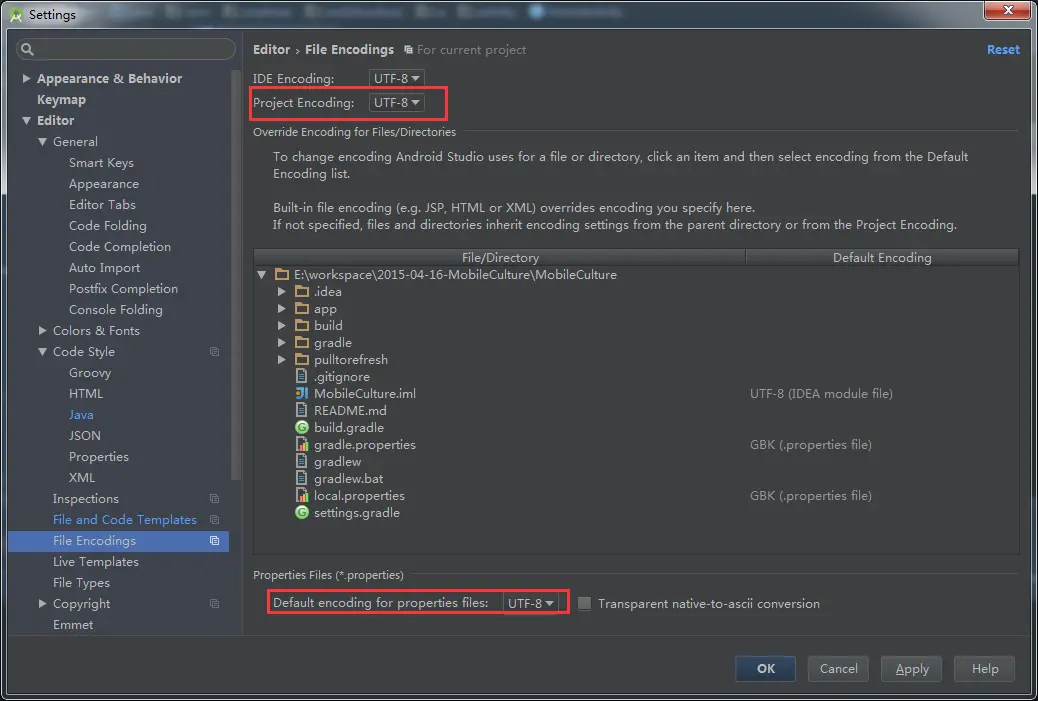Click the gradlew.bat file icon
The image size is (1038, 701).
click(302, 478)
